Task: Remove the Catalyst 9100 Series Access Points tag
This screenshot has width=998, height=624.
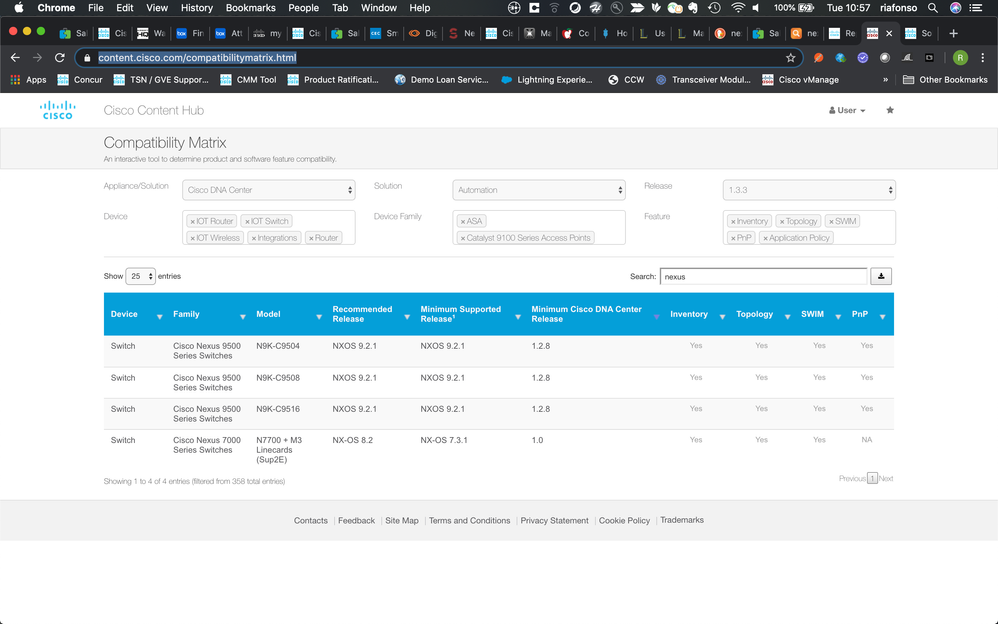Action: tap(463, 238)
